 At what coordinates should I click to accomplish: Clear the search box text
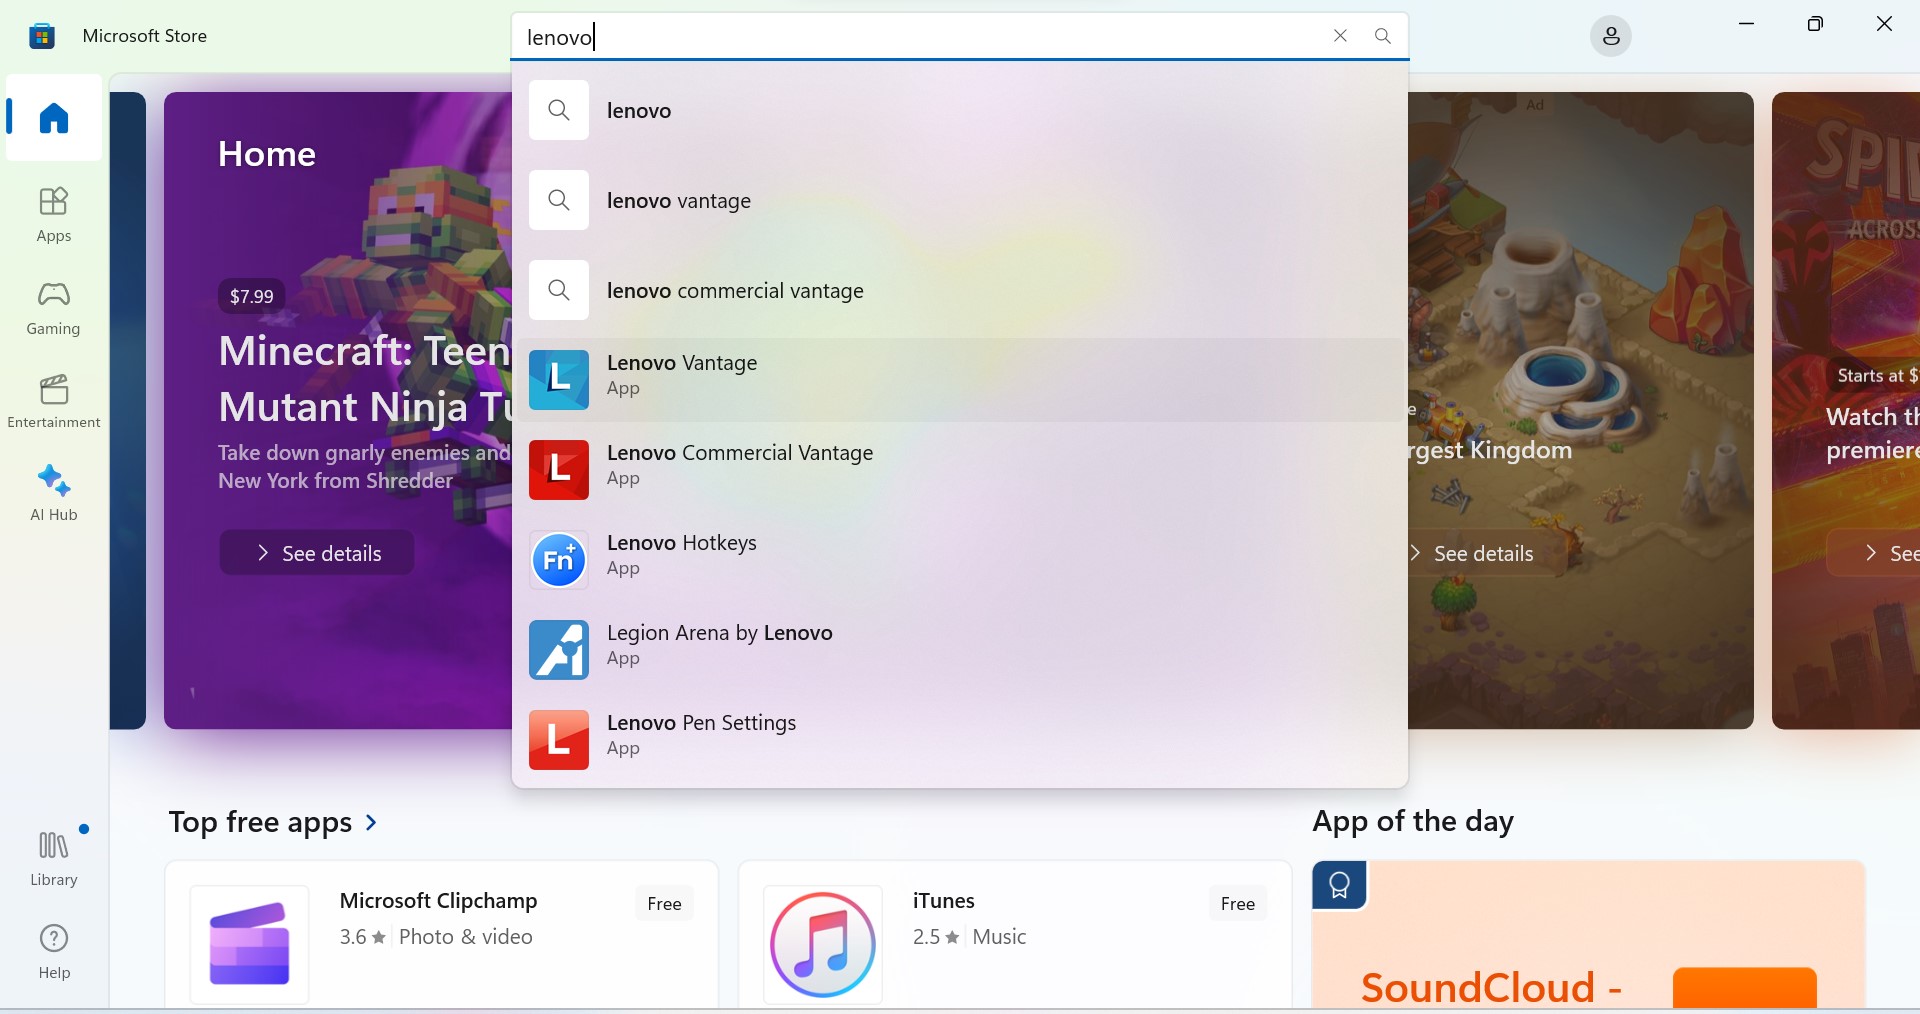(x=1340, y=36)
